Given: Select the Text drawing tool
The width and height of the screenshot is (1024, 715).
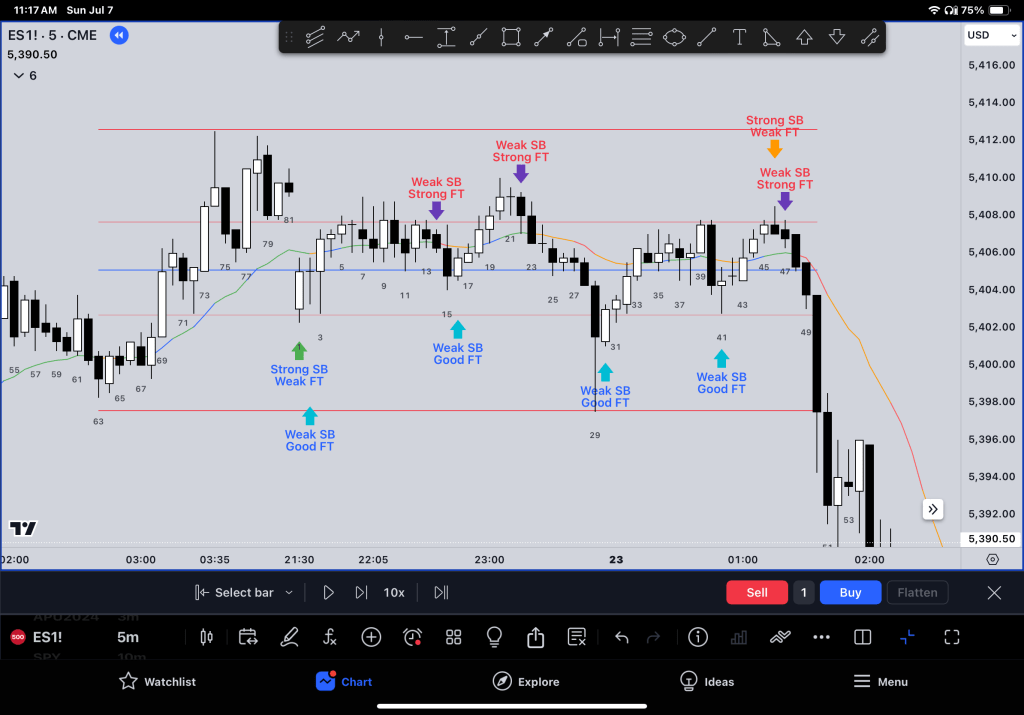Looking at the screenshot, I should pos(739,38).
